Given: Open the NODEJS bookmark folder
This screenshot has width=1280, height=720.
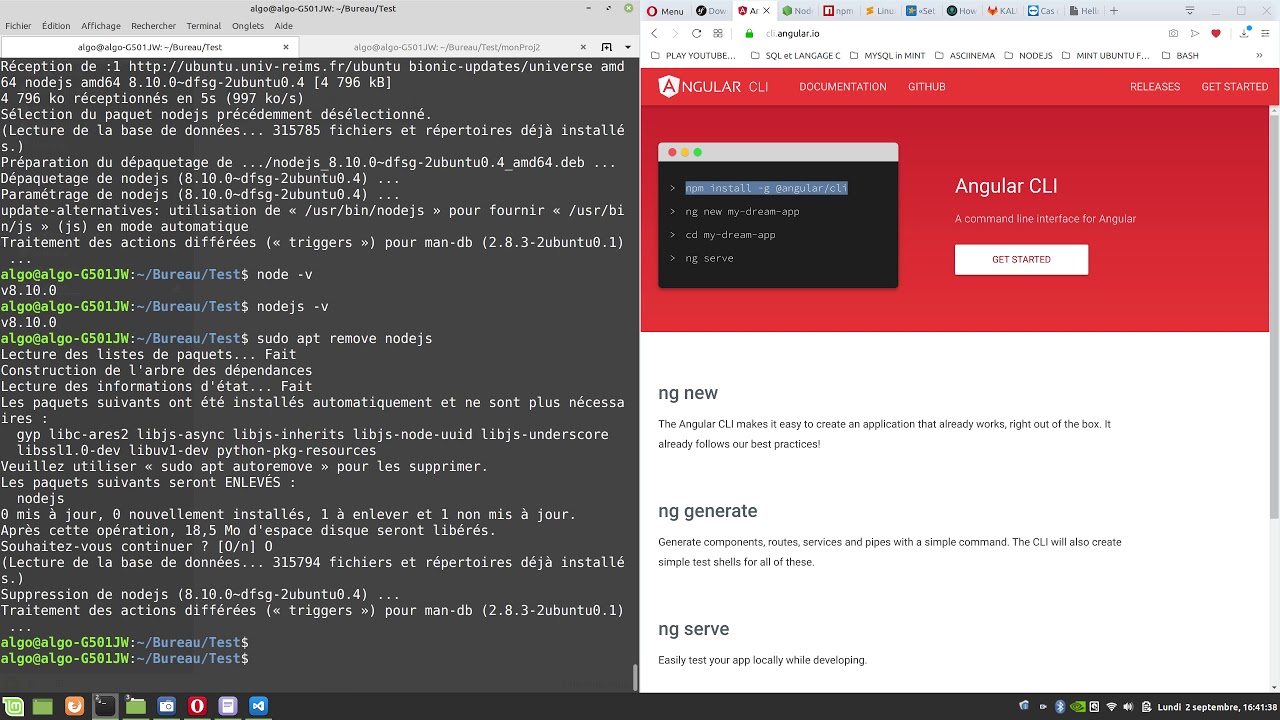Looking at the screenshot, I should point(1028,56).
